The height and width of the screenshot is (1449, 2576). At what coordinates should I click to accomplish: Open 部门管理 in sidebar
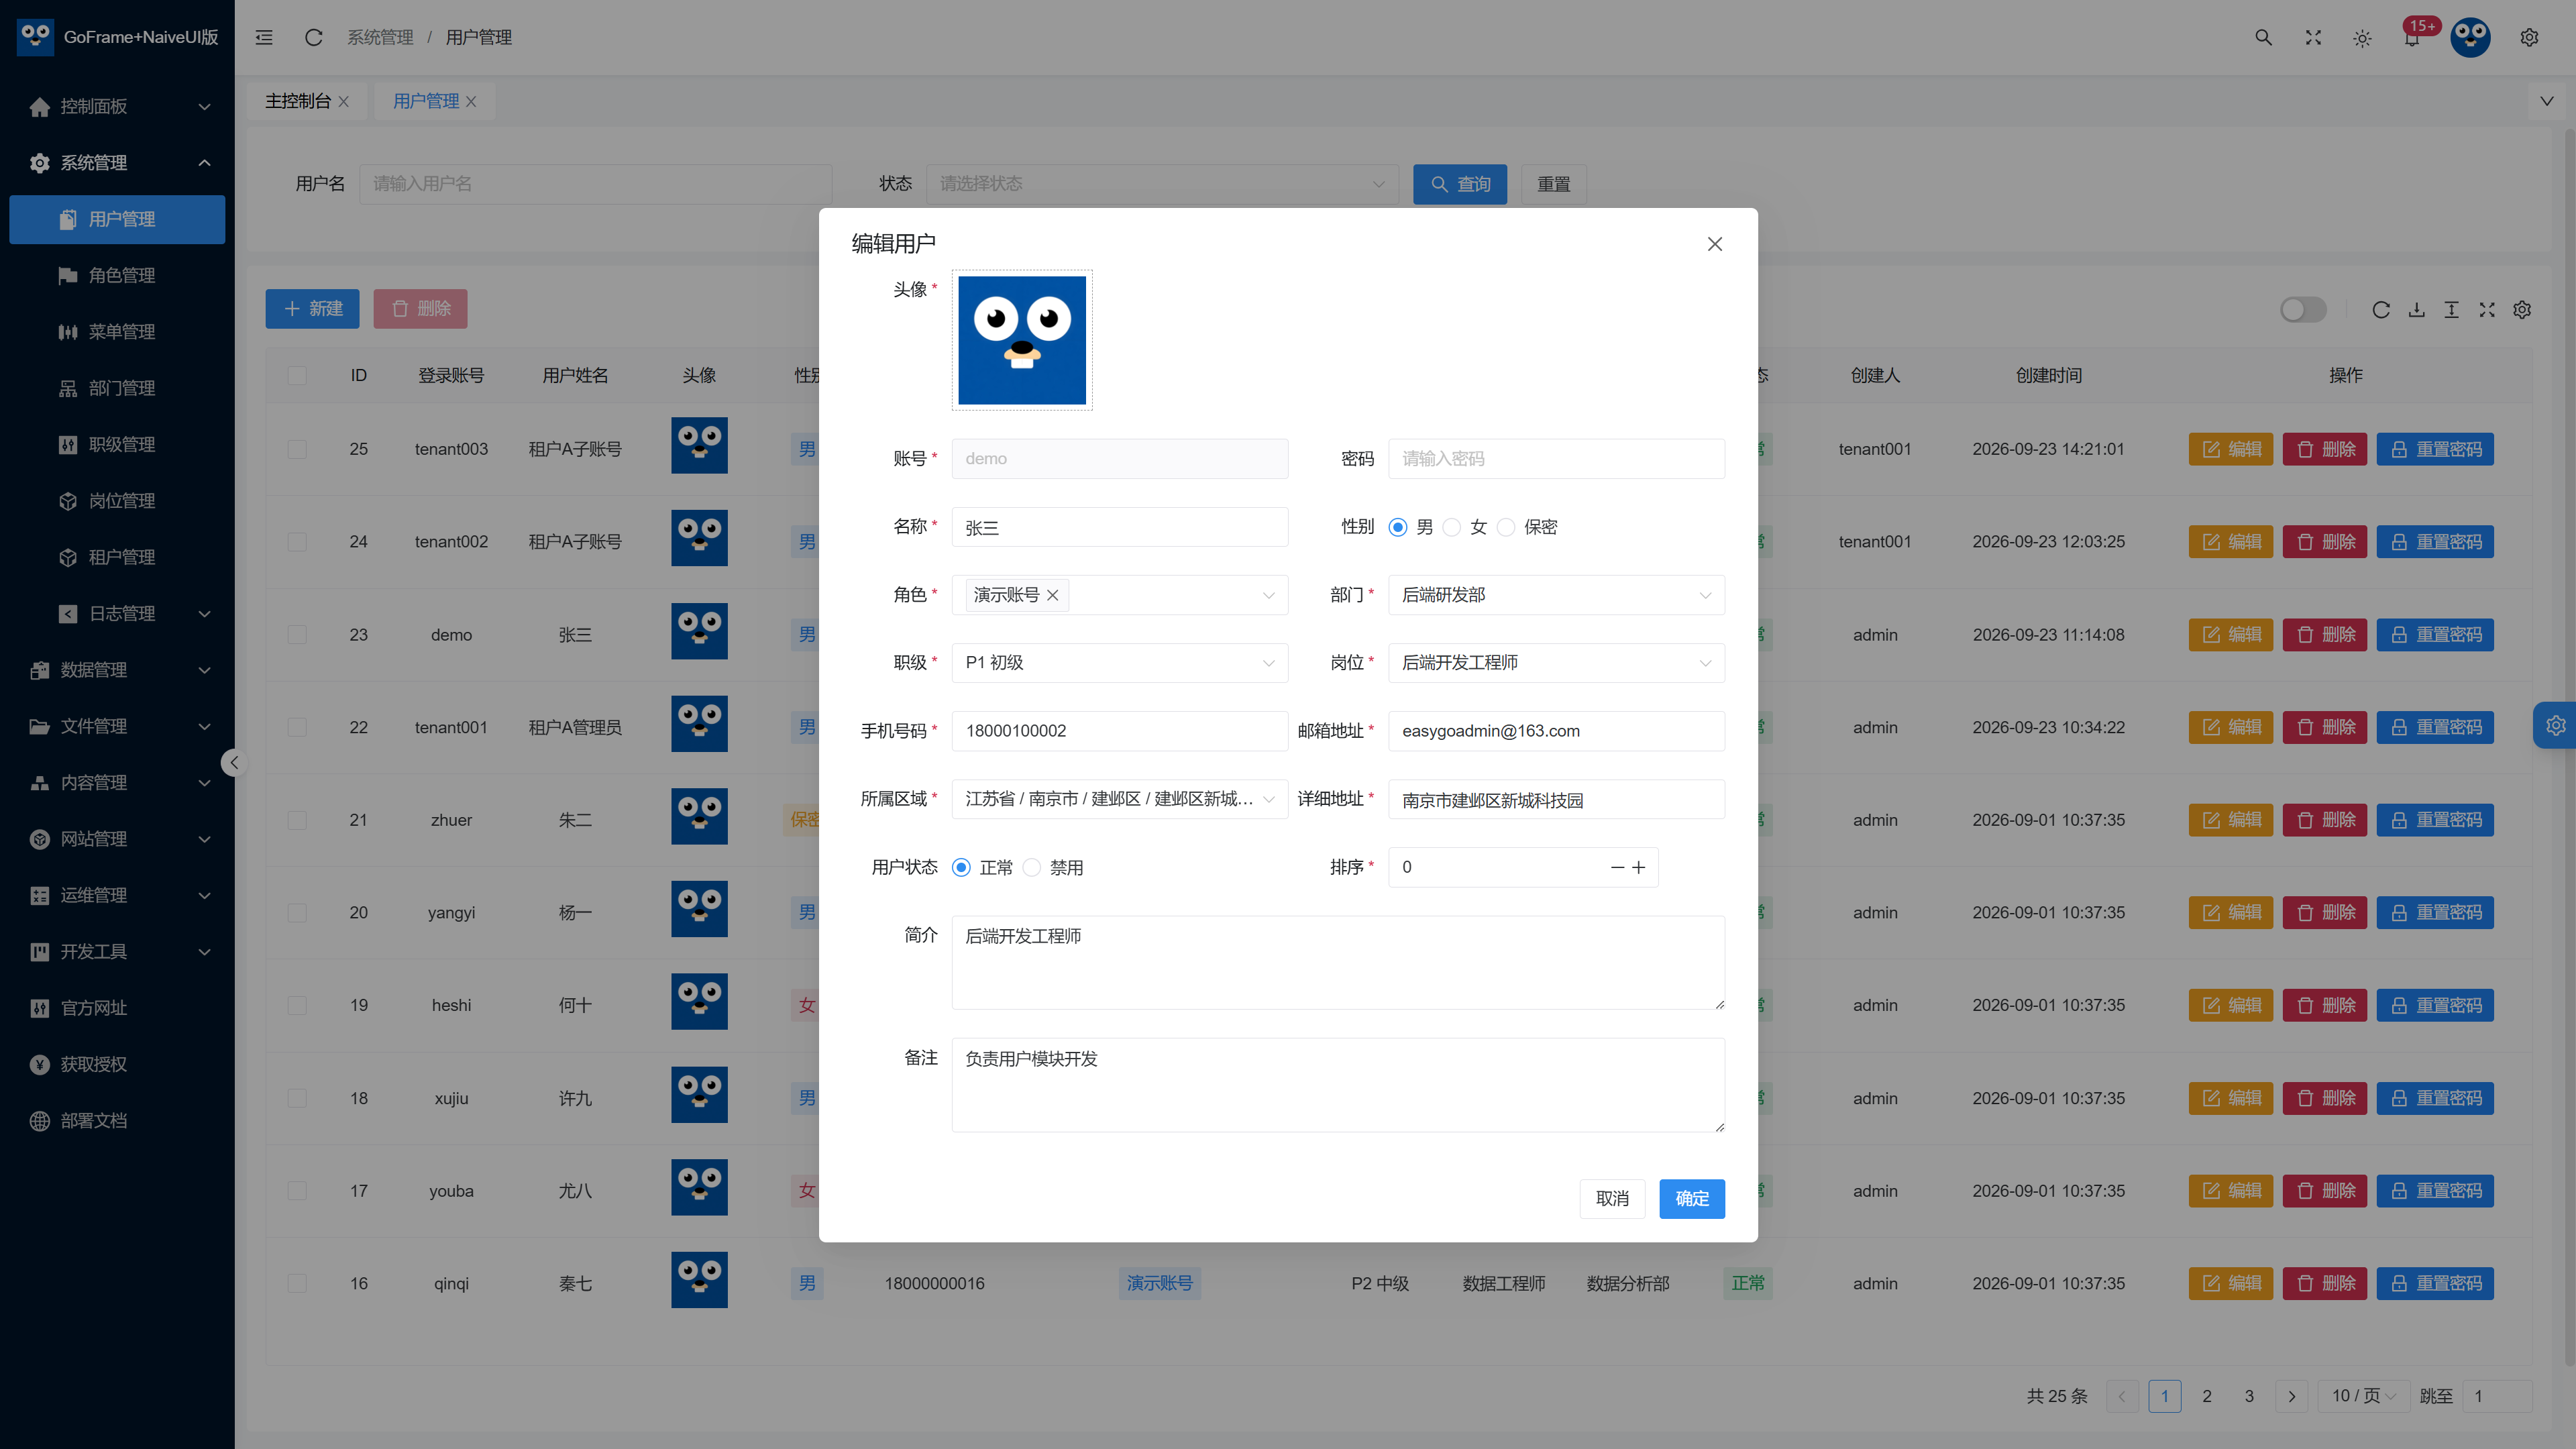pos(117,388)
